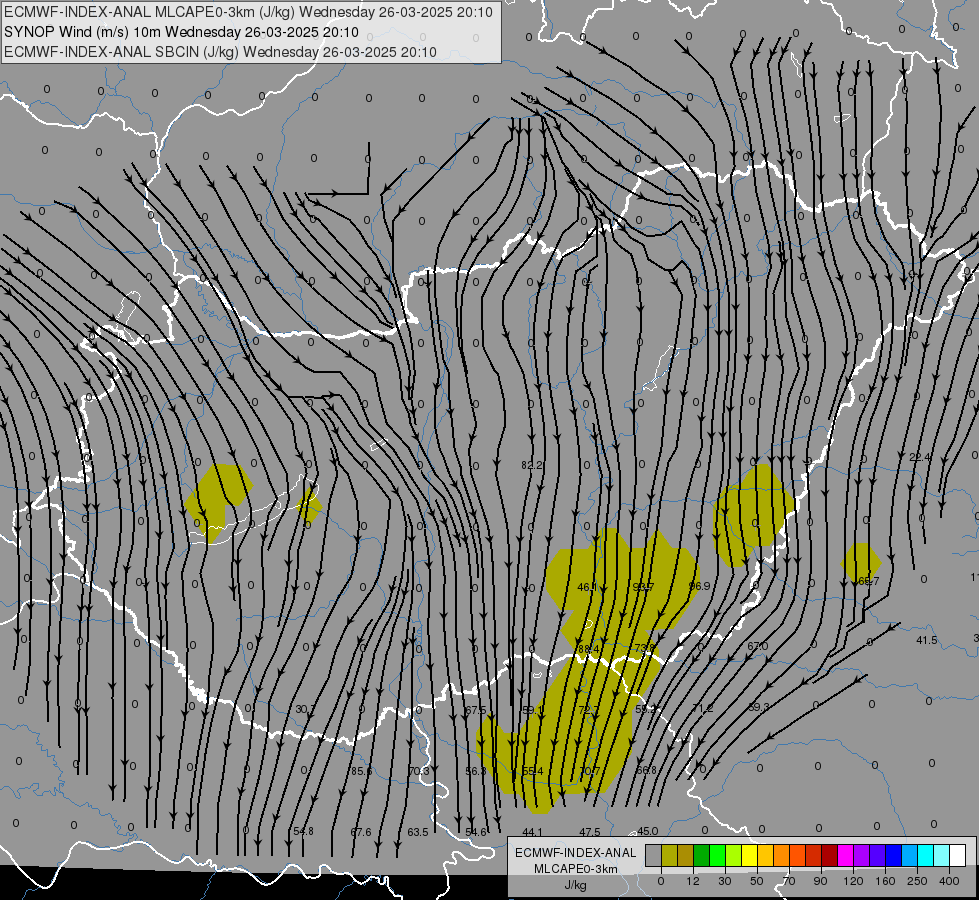
Task: Click the 70.3 value on the map
Action: click(x=418, y=771)
